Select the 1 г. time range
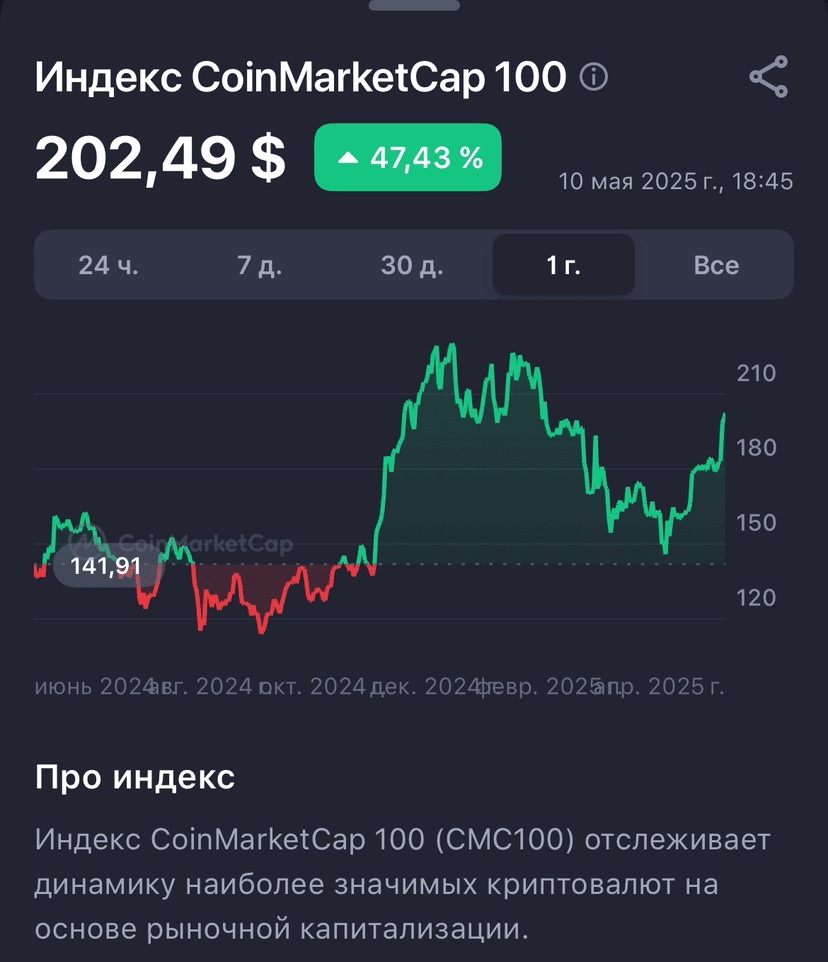 564,265
